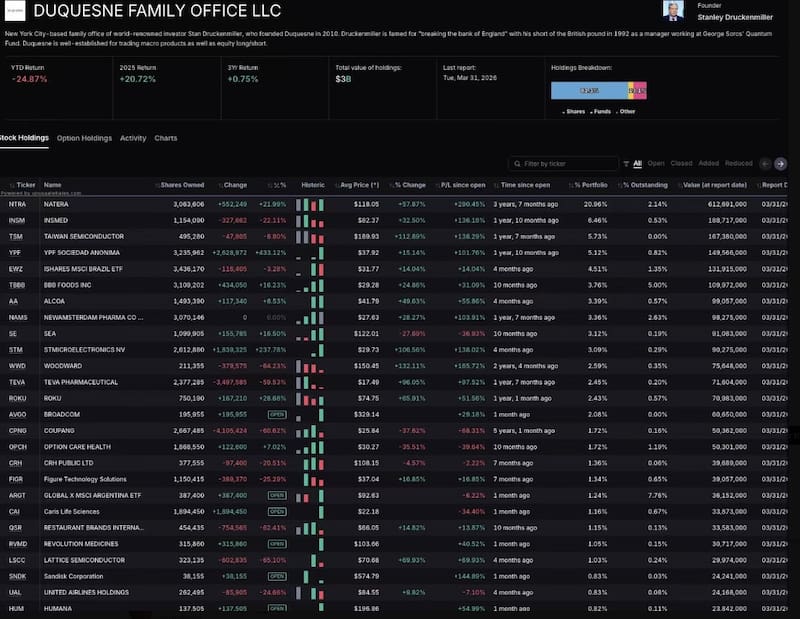800x619 pixels.
Task: Switch to the Activity tab
Action: tap(133, 138)
